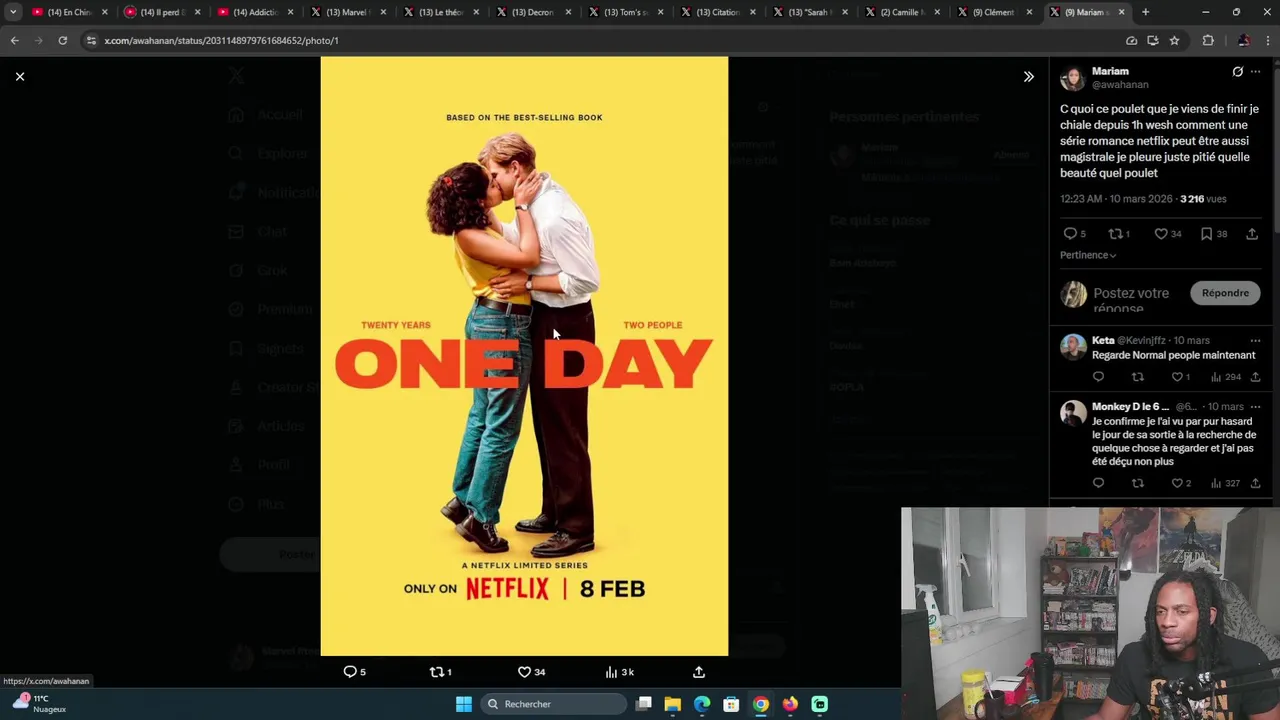Bookmark this page with the star icon
1280x720 pixels.
[1174, 40]
